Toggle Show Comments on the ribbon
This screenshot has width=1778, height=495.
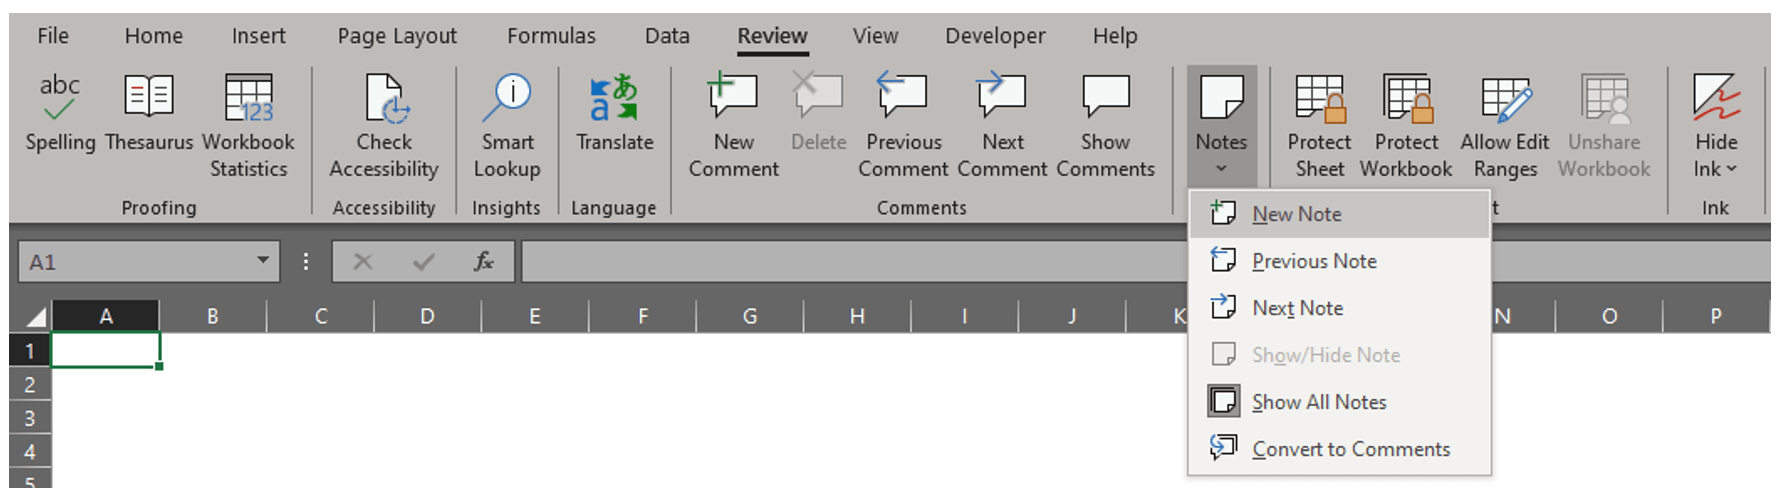[1105, 124]
